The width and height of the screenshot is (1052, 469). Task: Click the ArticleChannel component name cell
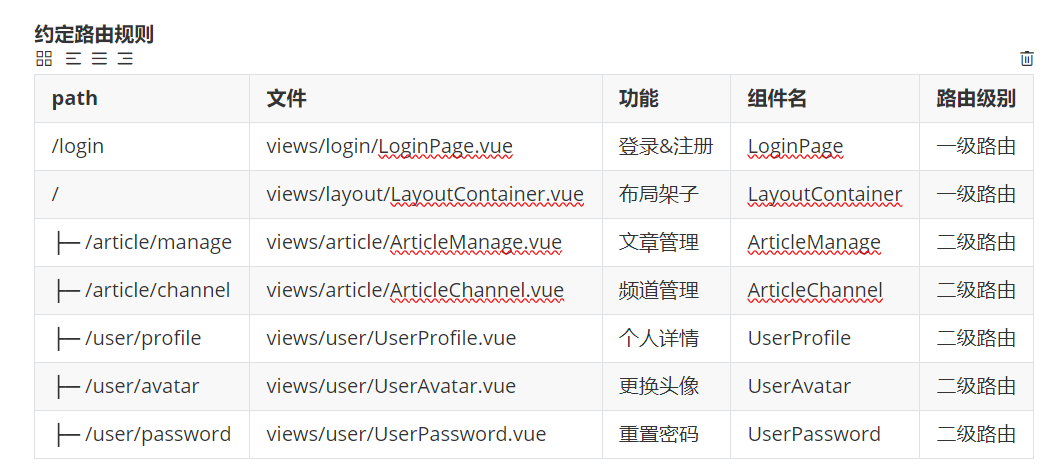(825, 291)
